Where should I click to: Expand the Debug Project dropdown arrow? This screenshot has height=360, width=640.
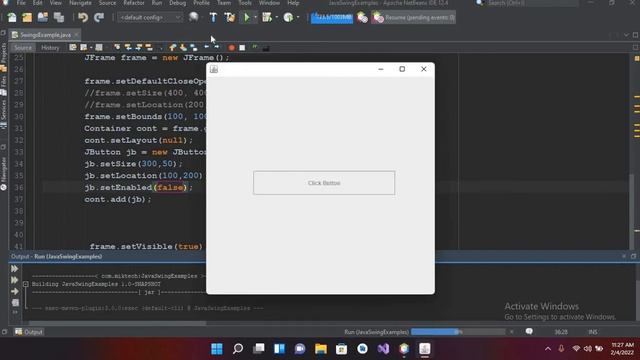(277, 18)
